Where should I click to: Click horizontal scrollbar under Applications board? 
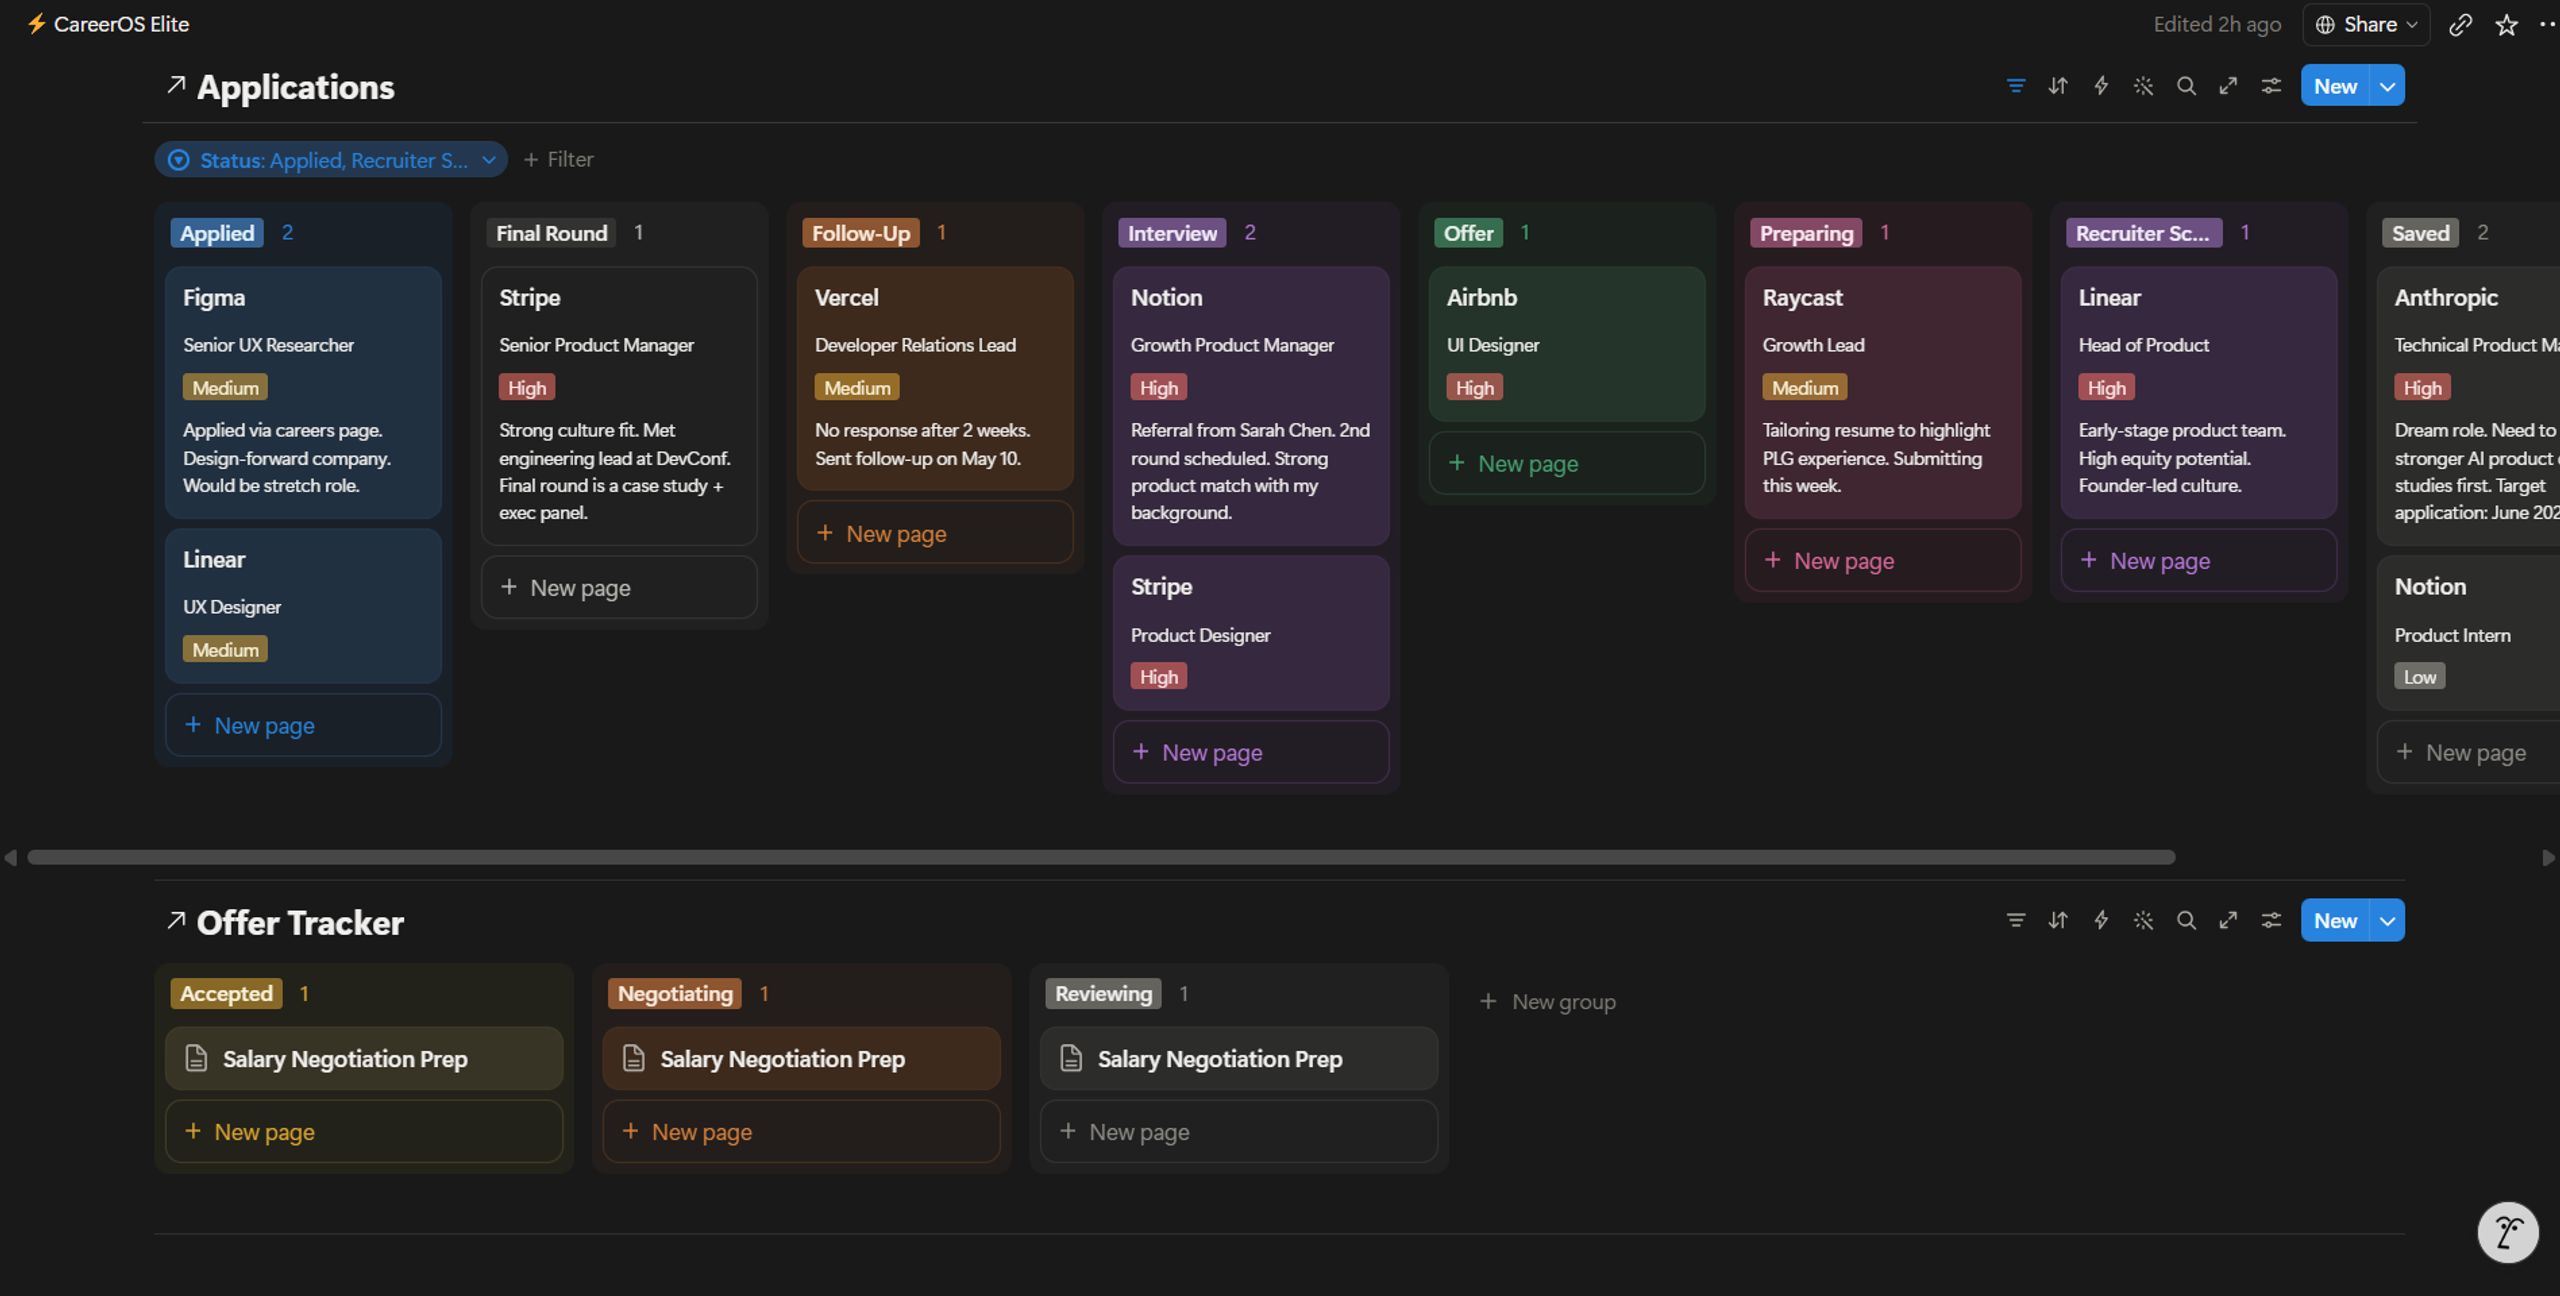pos(1101,857)
